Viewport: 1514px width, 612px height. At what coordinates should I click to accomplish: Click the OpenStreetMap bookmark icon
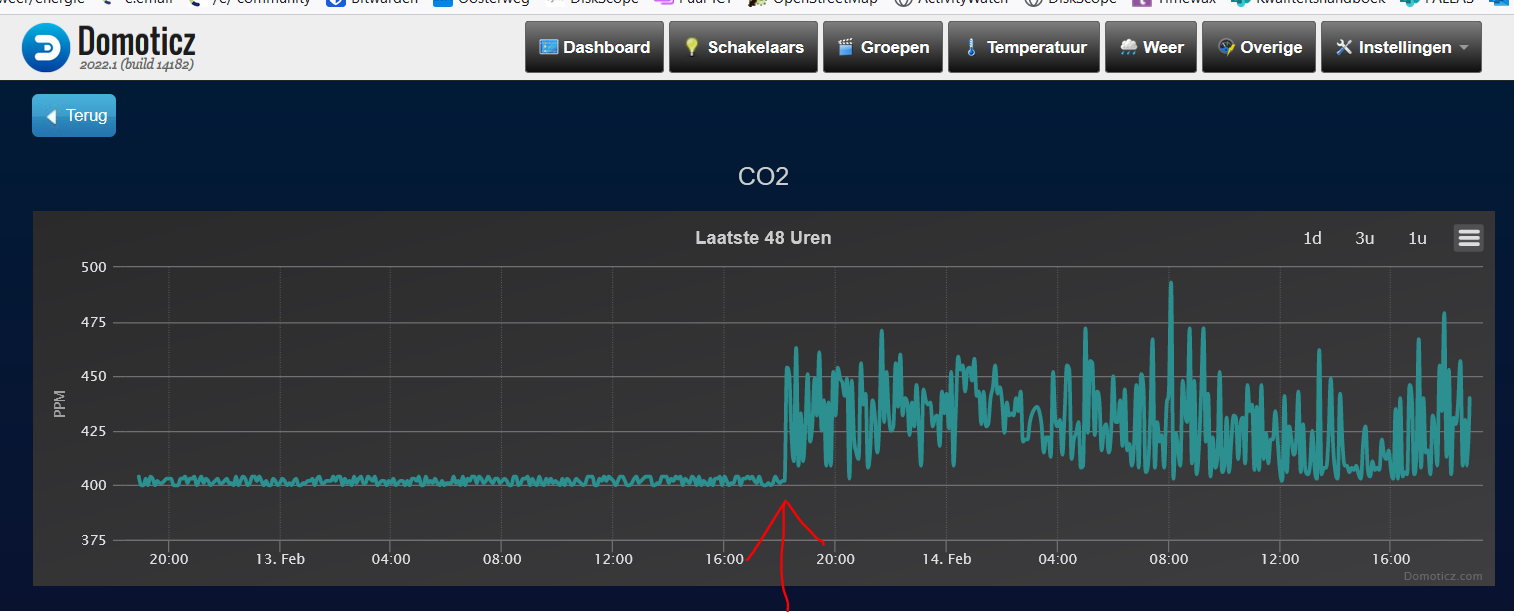coord(758,2)
